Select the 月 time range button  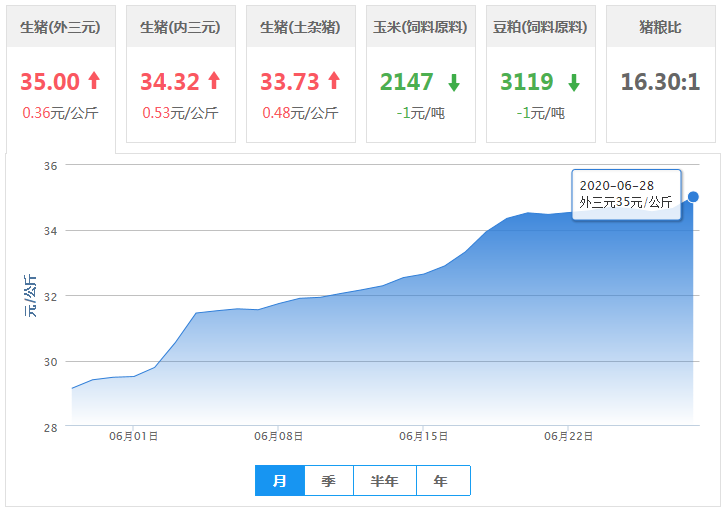(280, 481)
